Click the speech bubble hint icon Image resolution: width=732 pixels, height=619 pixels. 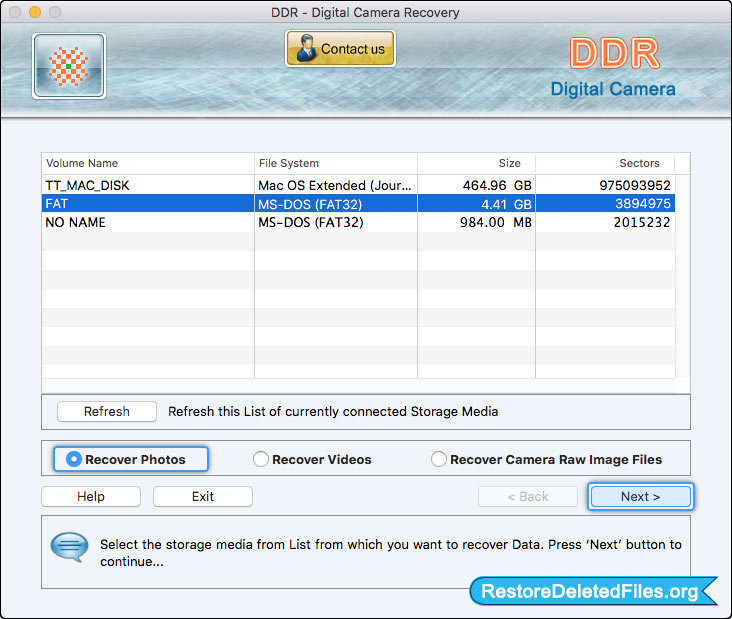[69, 547]
